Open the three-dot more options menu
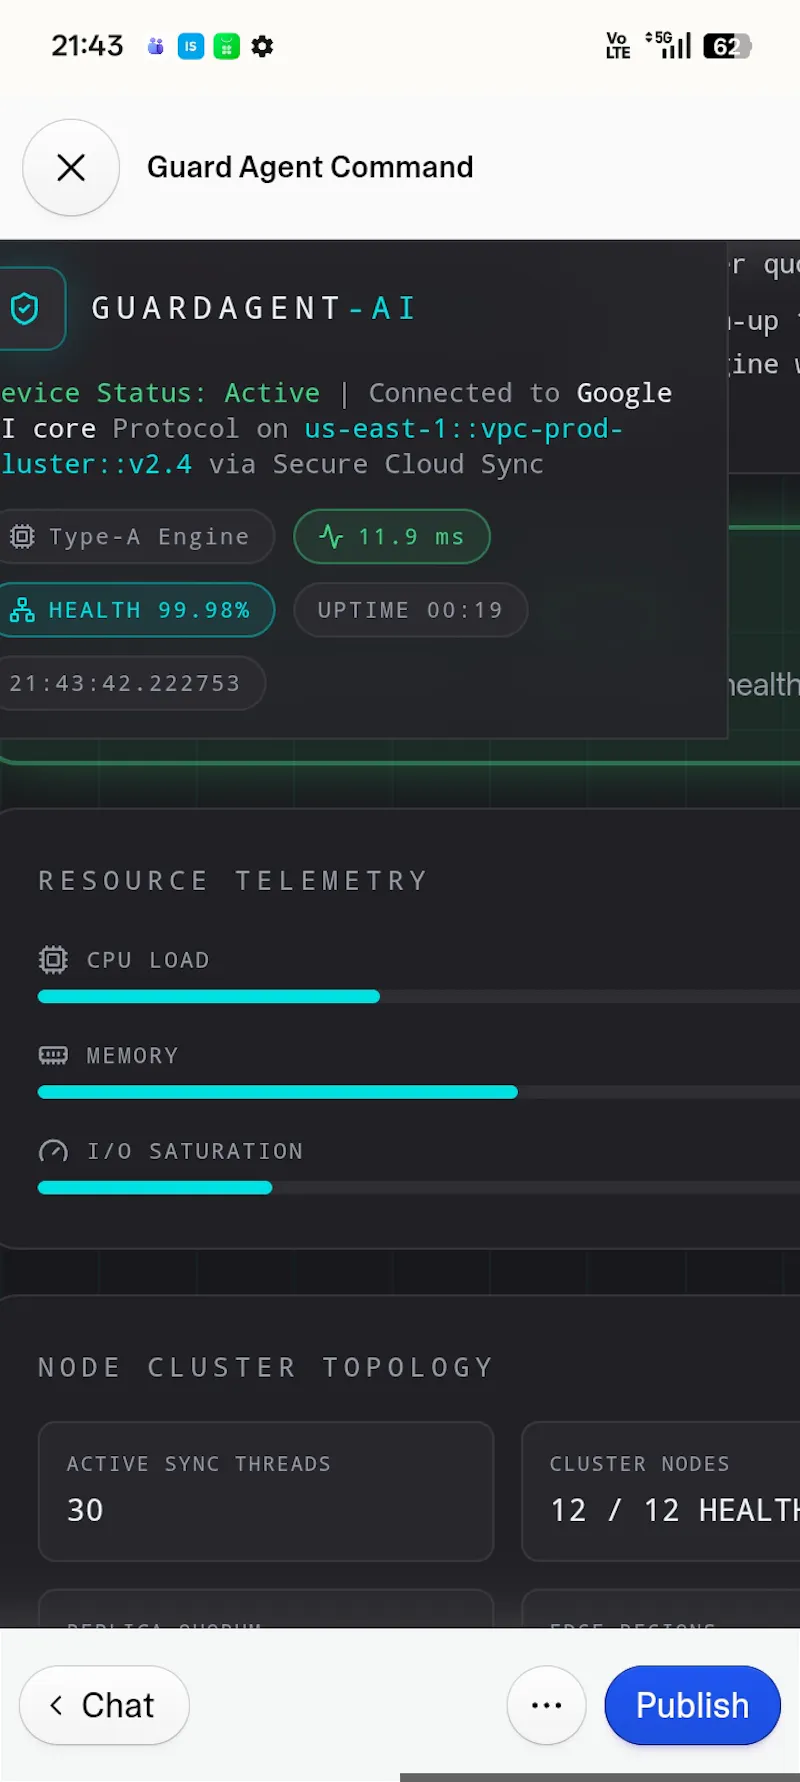The height and width of the screenshot is (1782, 800). point(546,1705)
